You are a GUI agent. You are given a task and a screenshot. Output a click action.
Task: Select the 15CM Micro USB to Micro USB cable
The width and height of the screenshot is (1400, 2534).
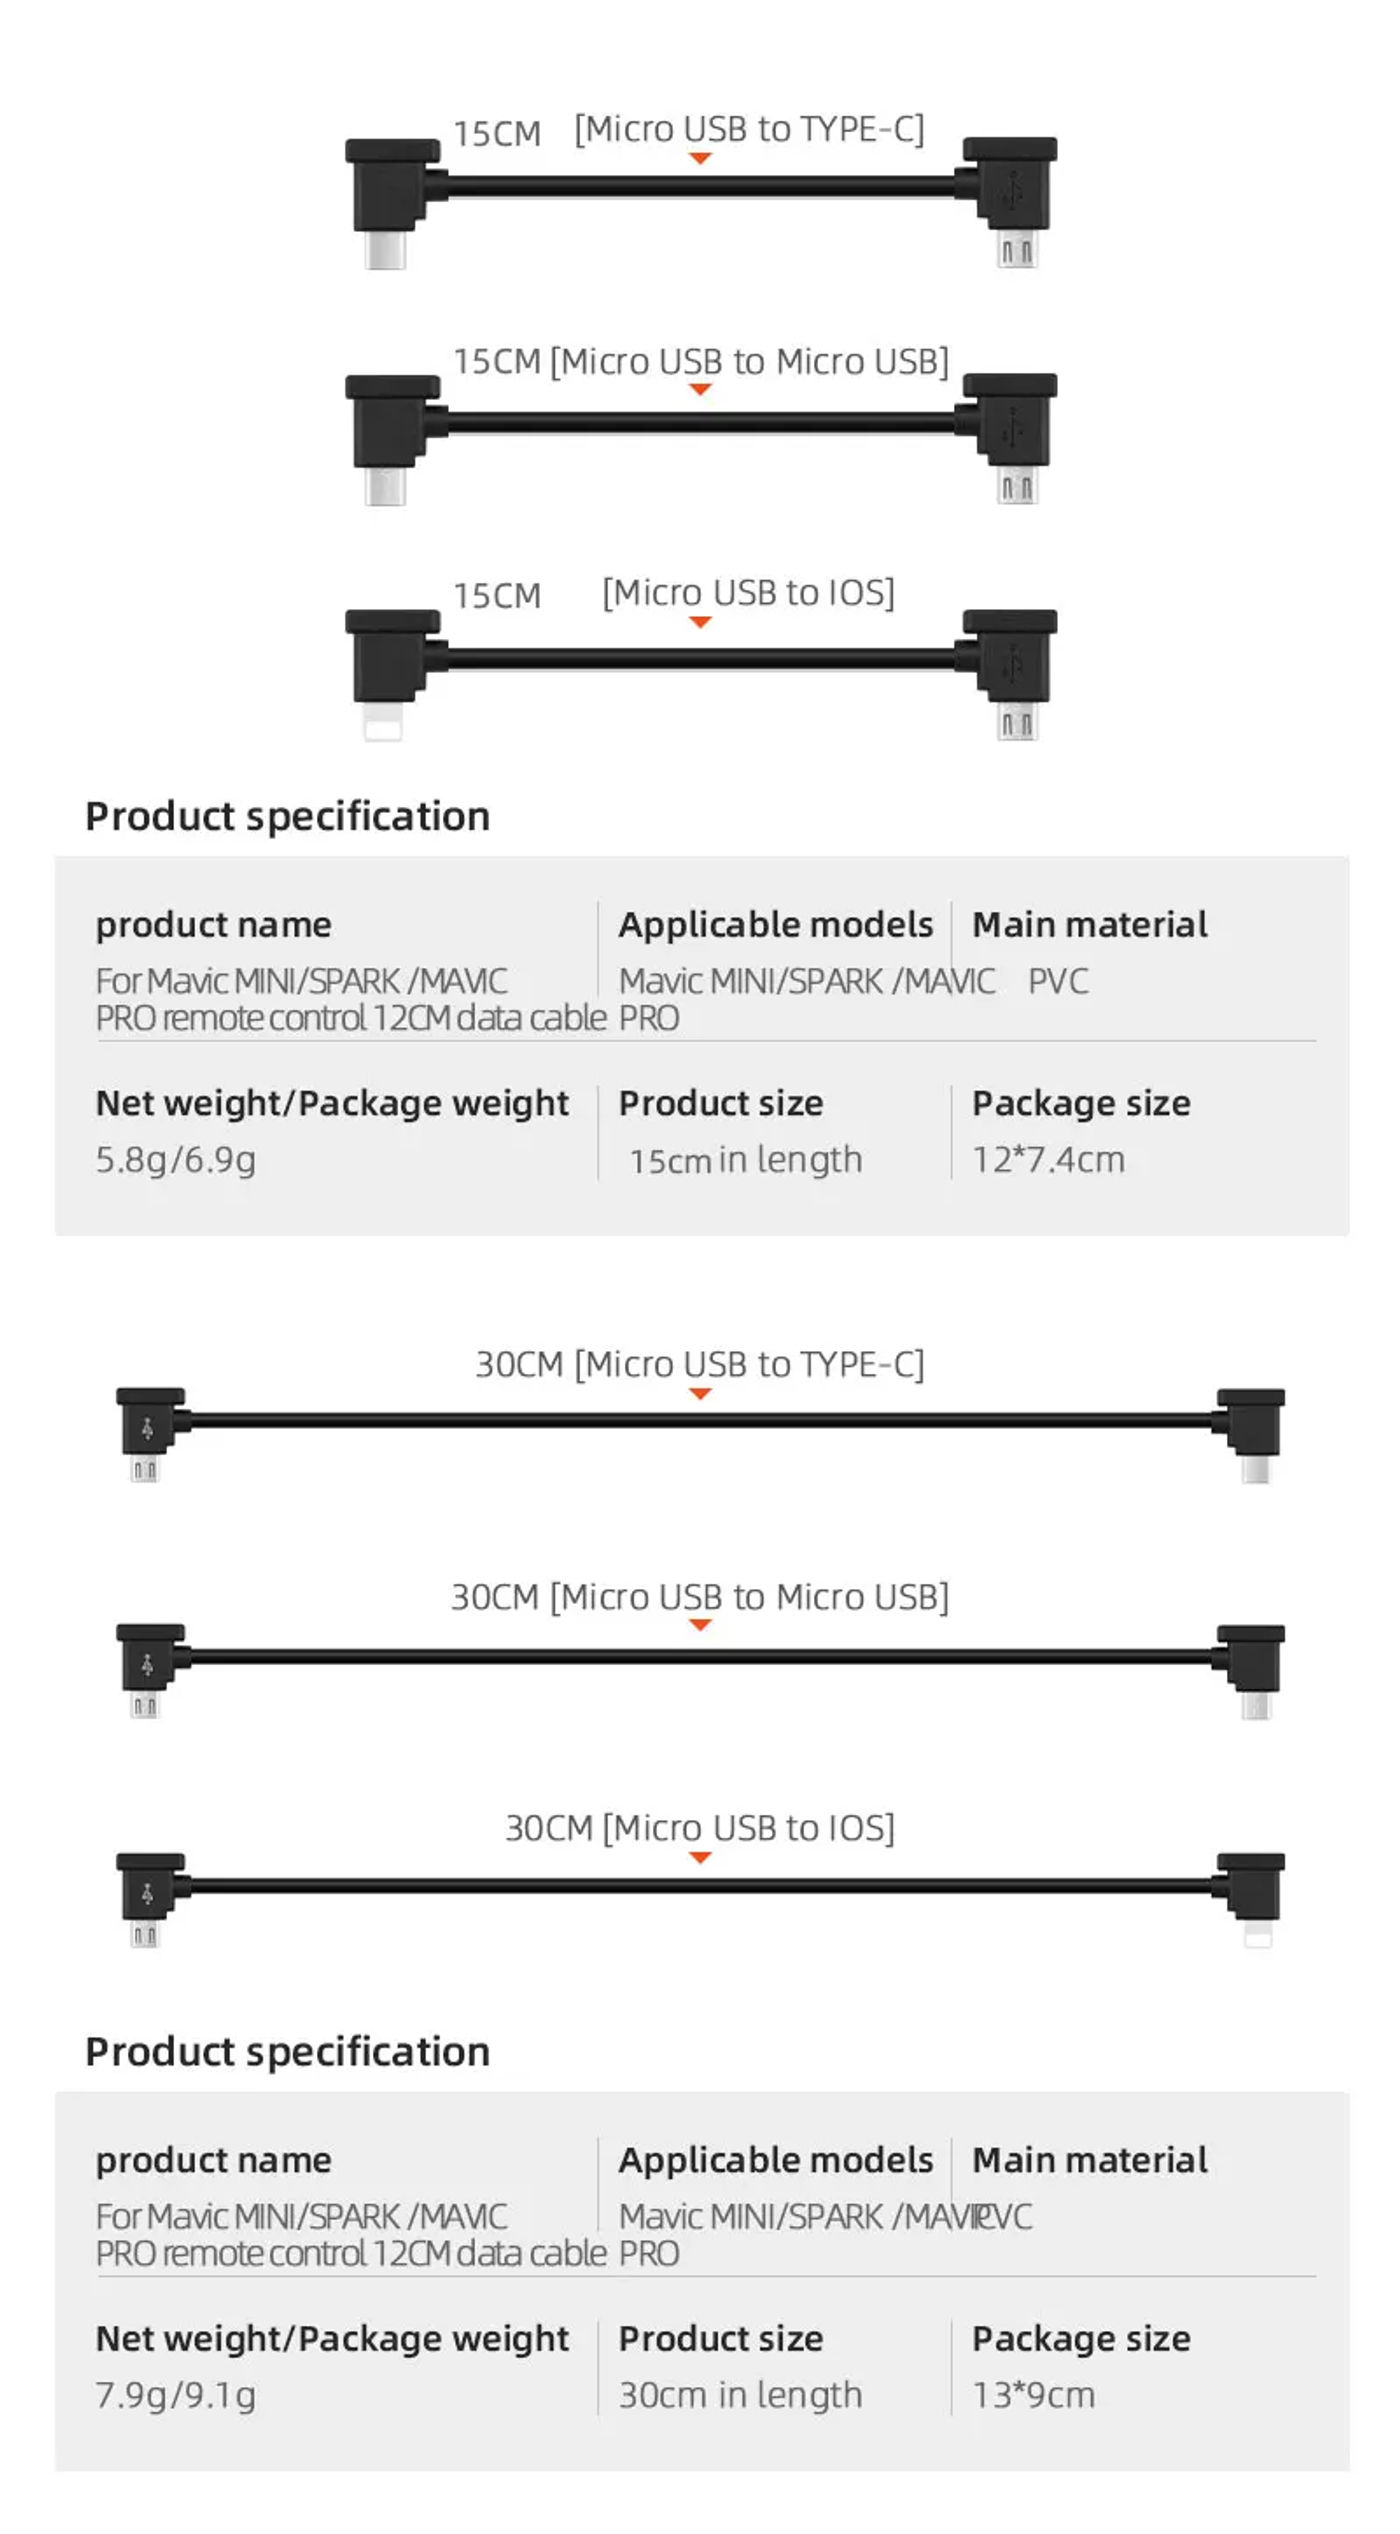[x=701, y=439]
